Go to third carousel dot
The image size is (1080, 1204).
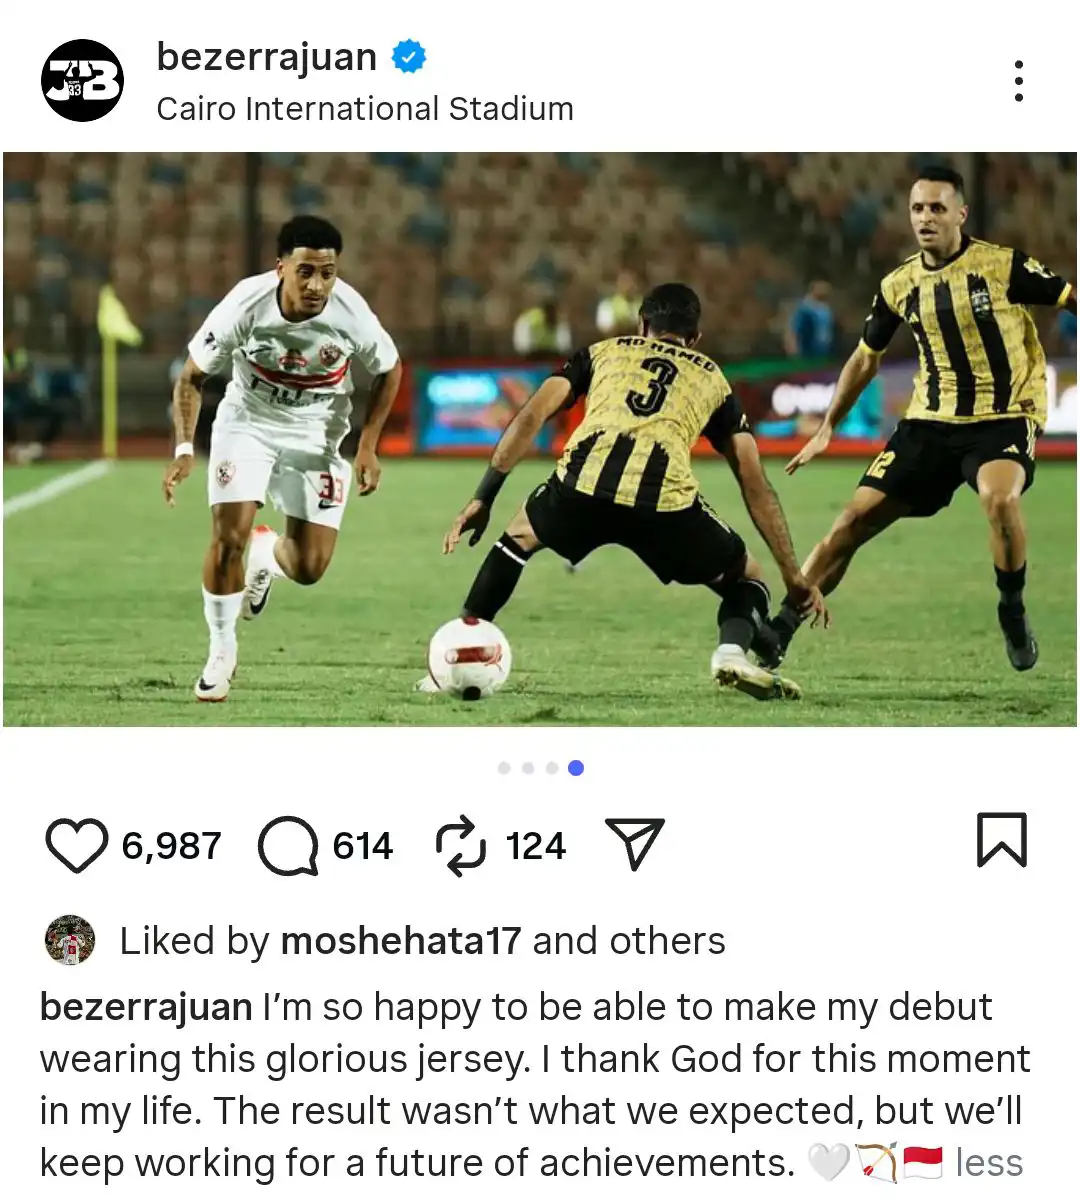click(552, 768)
